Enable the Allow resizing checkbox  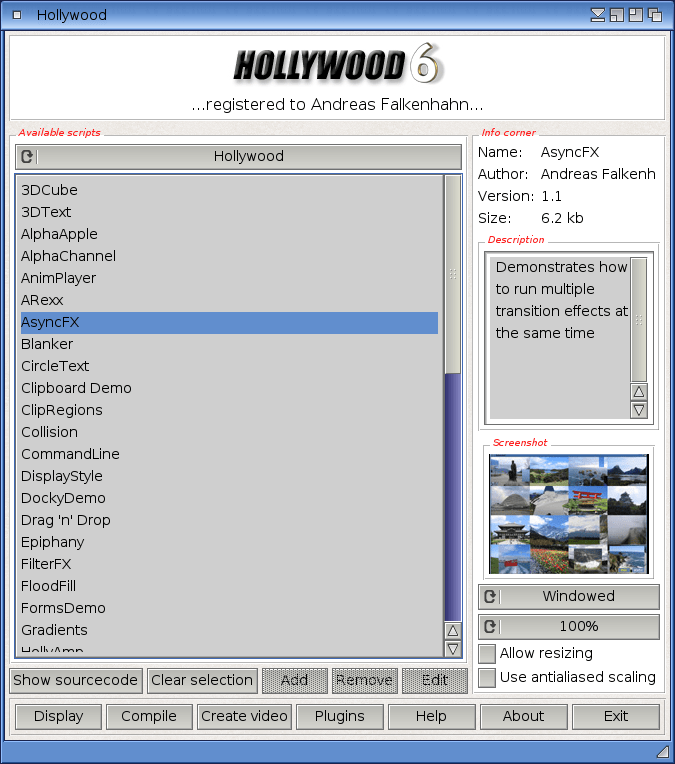487,653
